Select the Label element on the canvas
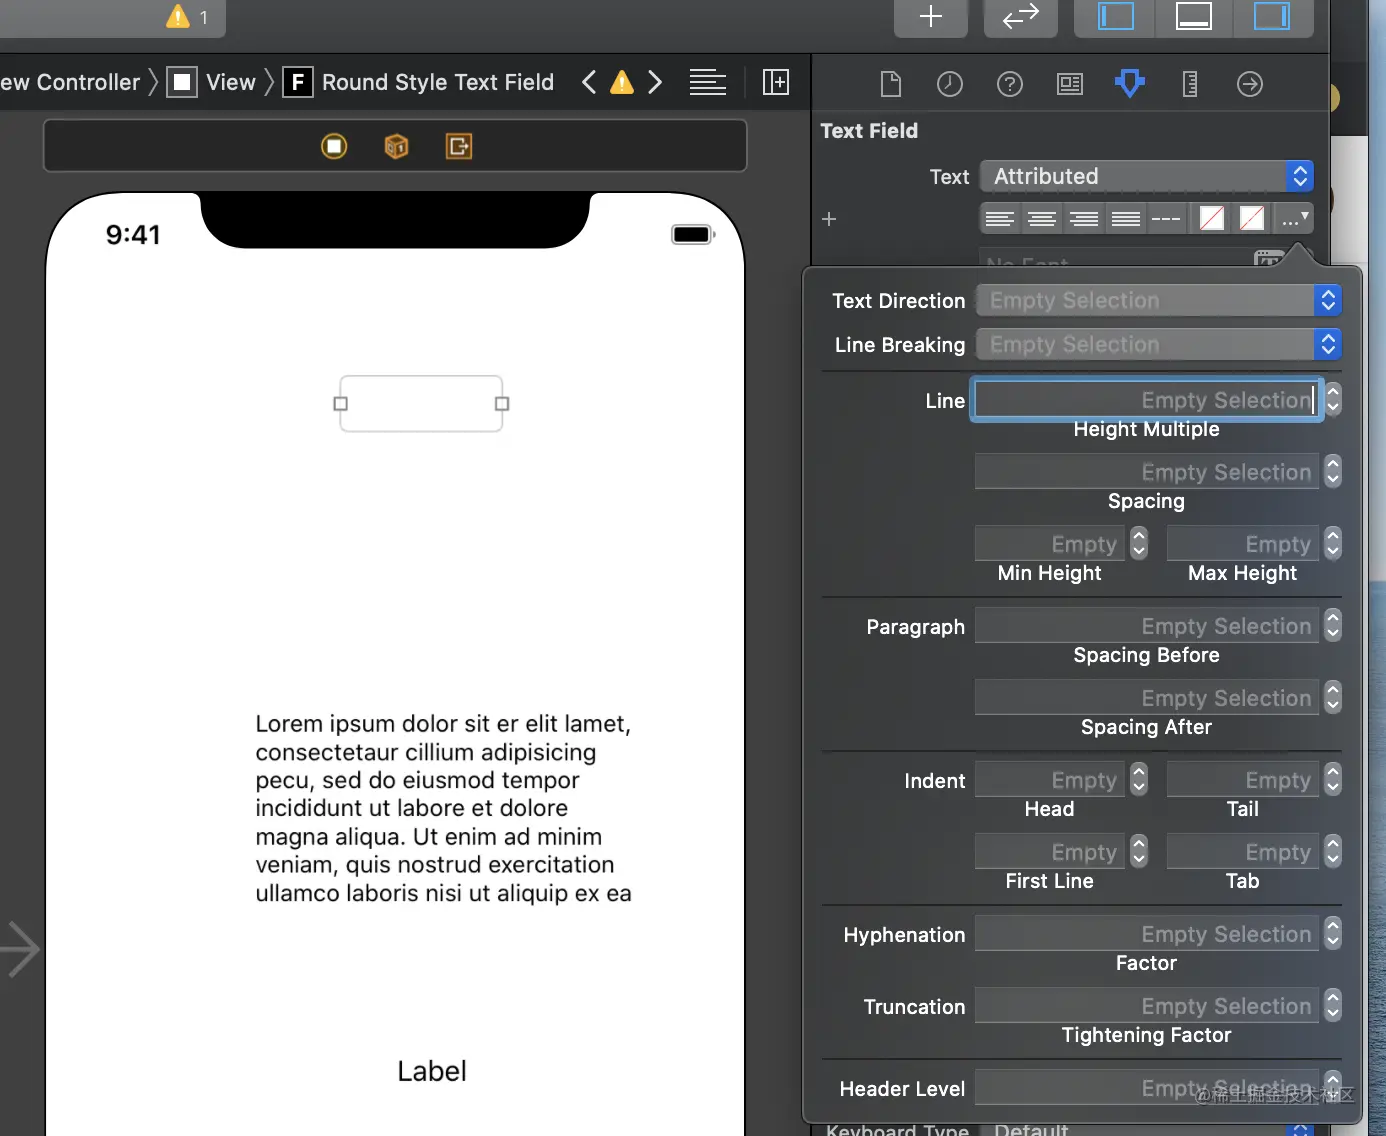1386x1136 pixels. (x=432, y=1071)
